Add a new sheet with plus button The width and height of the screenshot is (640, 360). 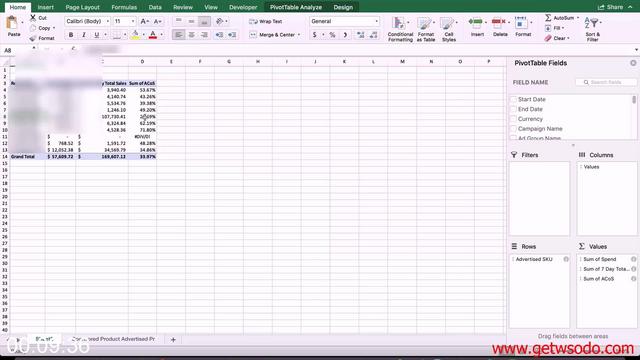click(x=173, y=340)
